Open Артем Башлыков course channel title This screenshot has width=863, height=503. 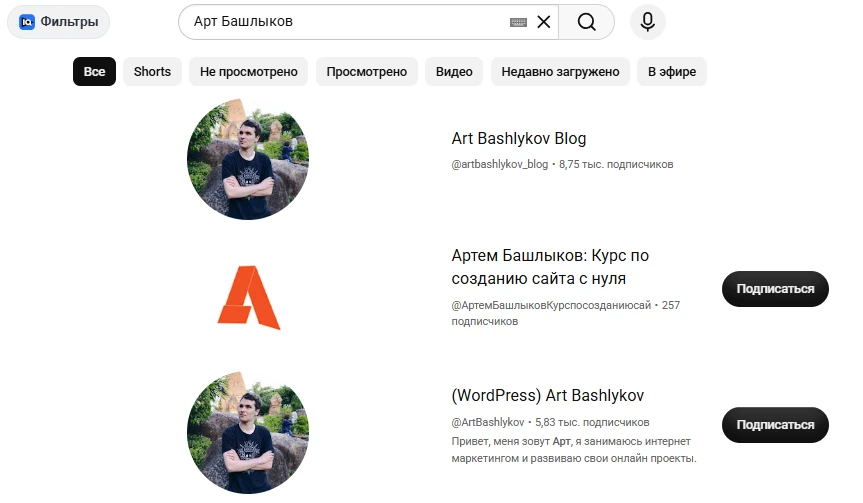click(x=550, y=267)
